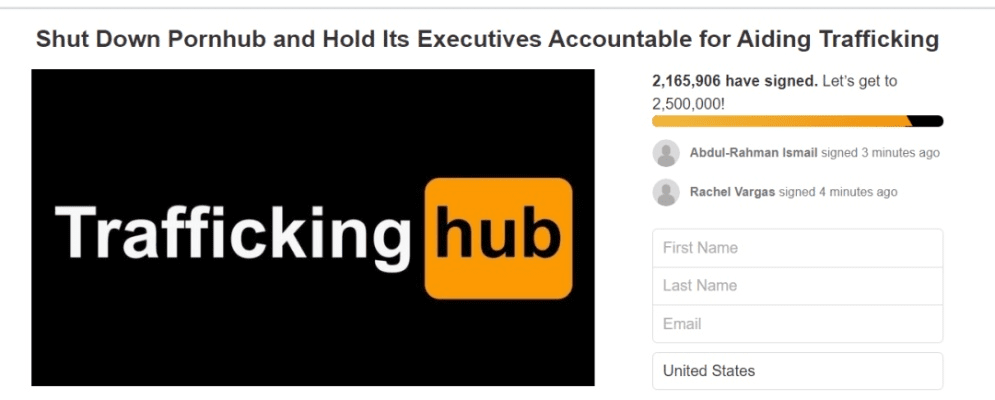The height and width of the screenshot is (400, 995).
Task: Click the "signed 3 minutes ago" timestamp
Action: [x=880, y=153]
